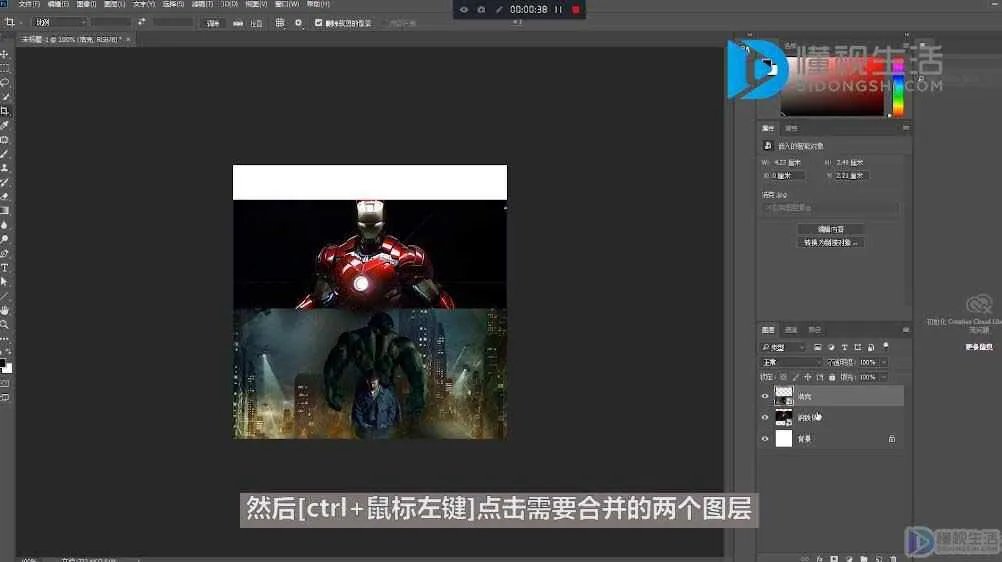This screenshot has width=1002, height=562.
Task: Toggle lock image pixels brush icon
Action: (796, 377)
